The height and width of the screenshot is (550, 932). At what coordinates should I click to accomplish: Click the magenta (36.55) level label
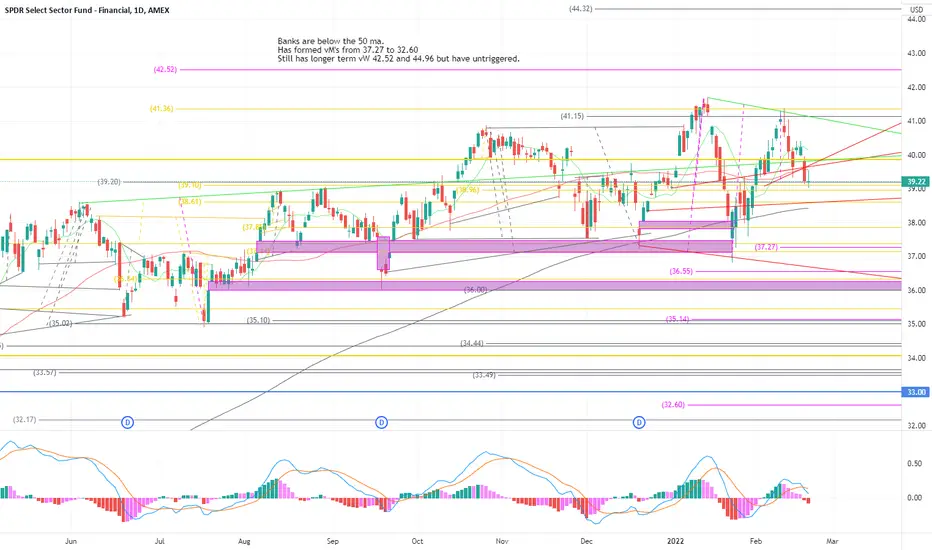pyautogui.click(x=681, y=271)
